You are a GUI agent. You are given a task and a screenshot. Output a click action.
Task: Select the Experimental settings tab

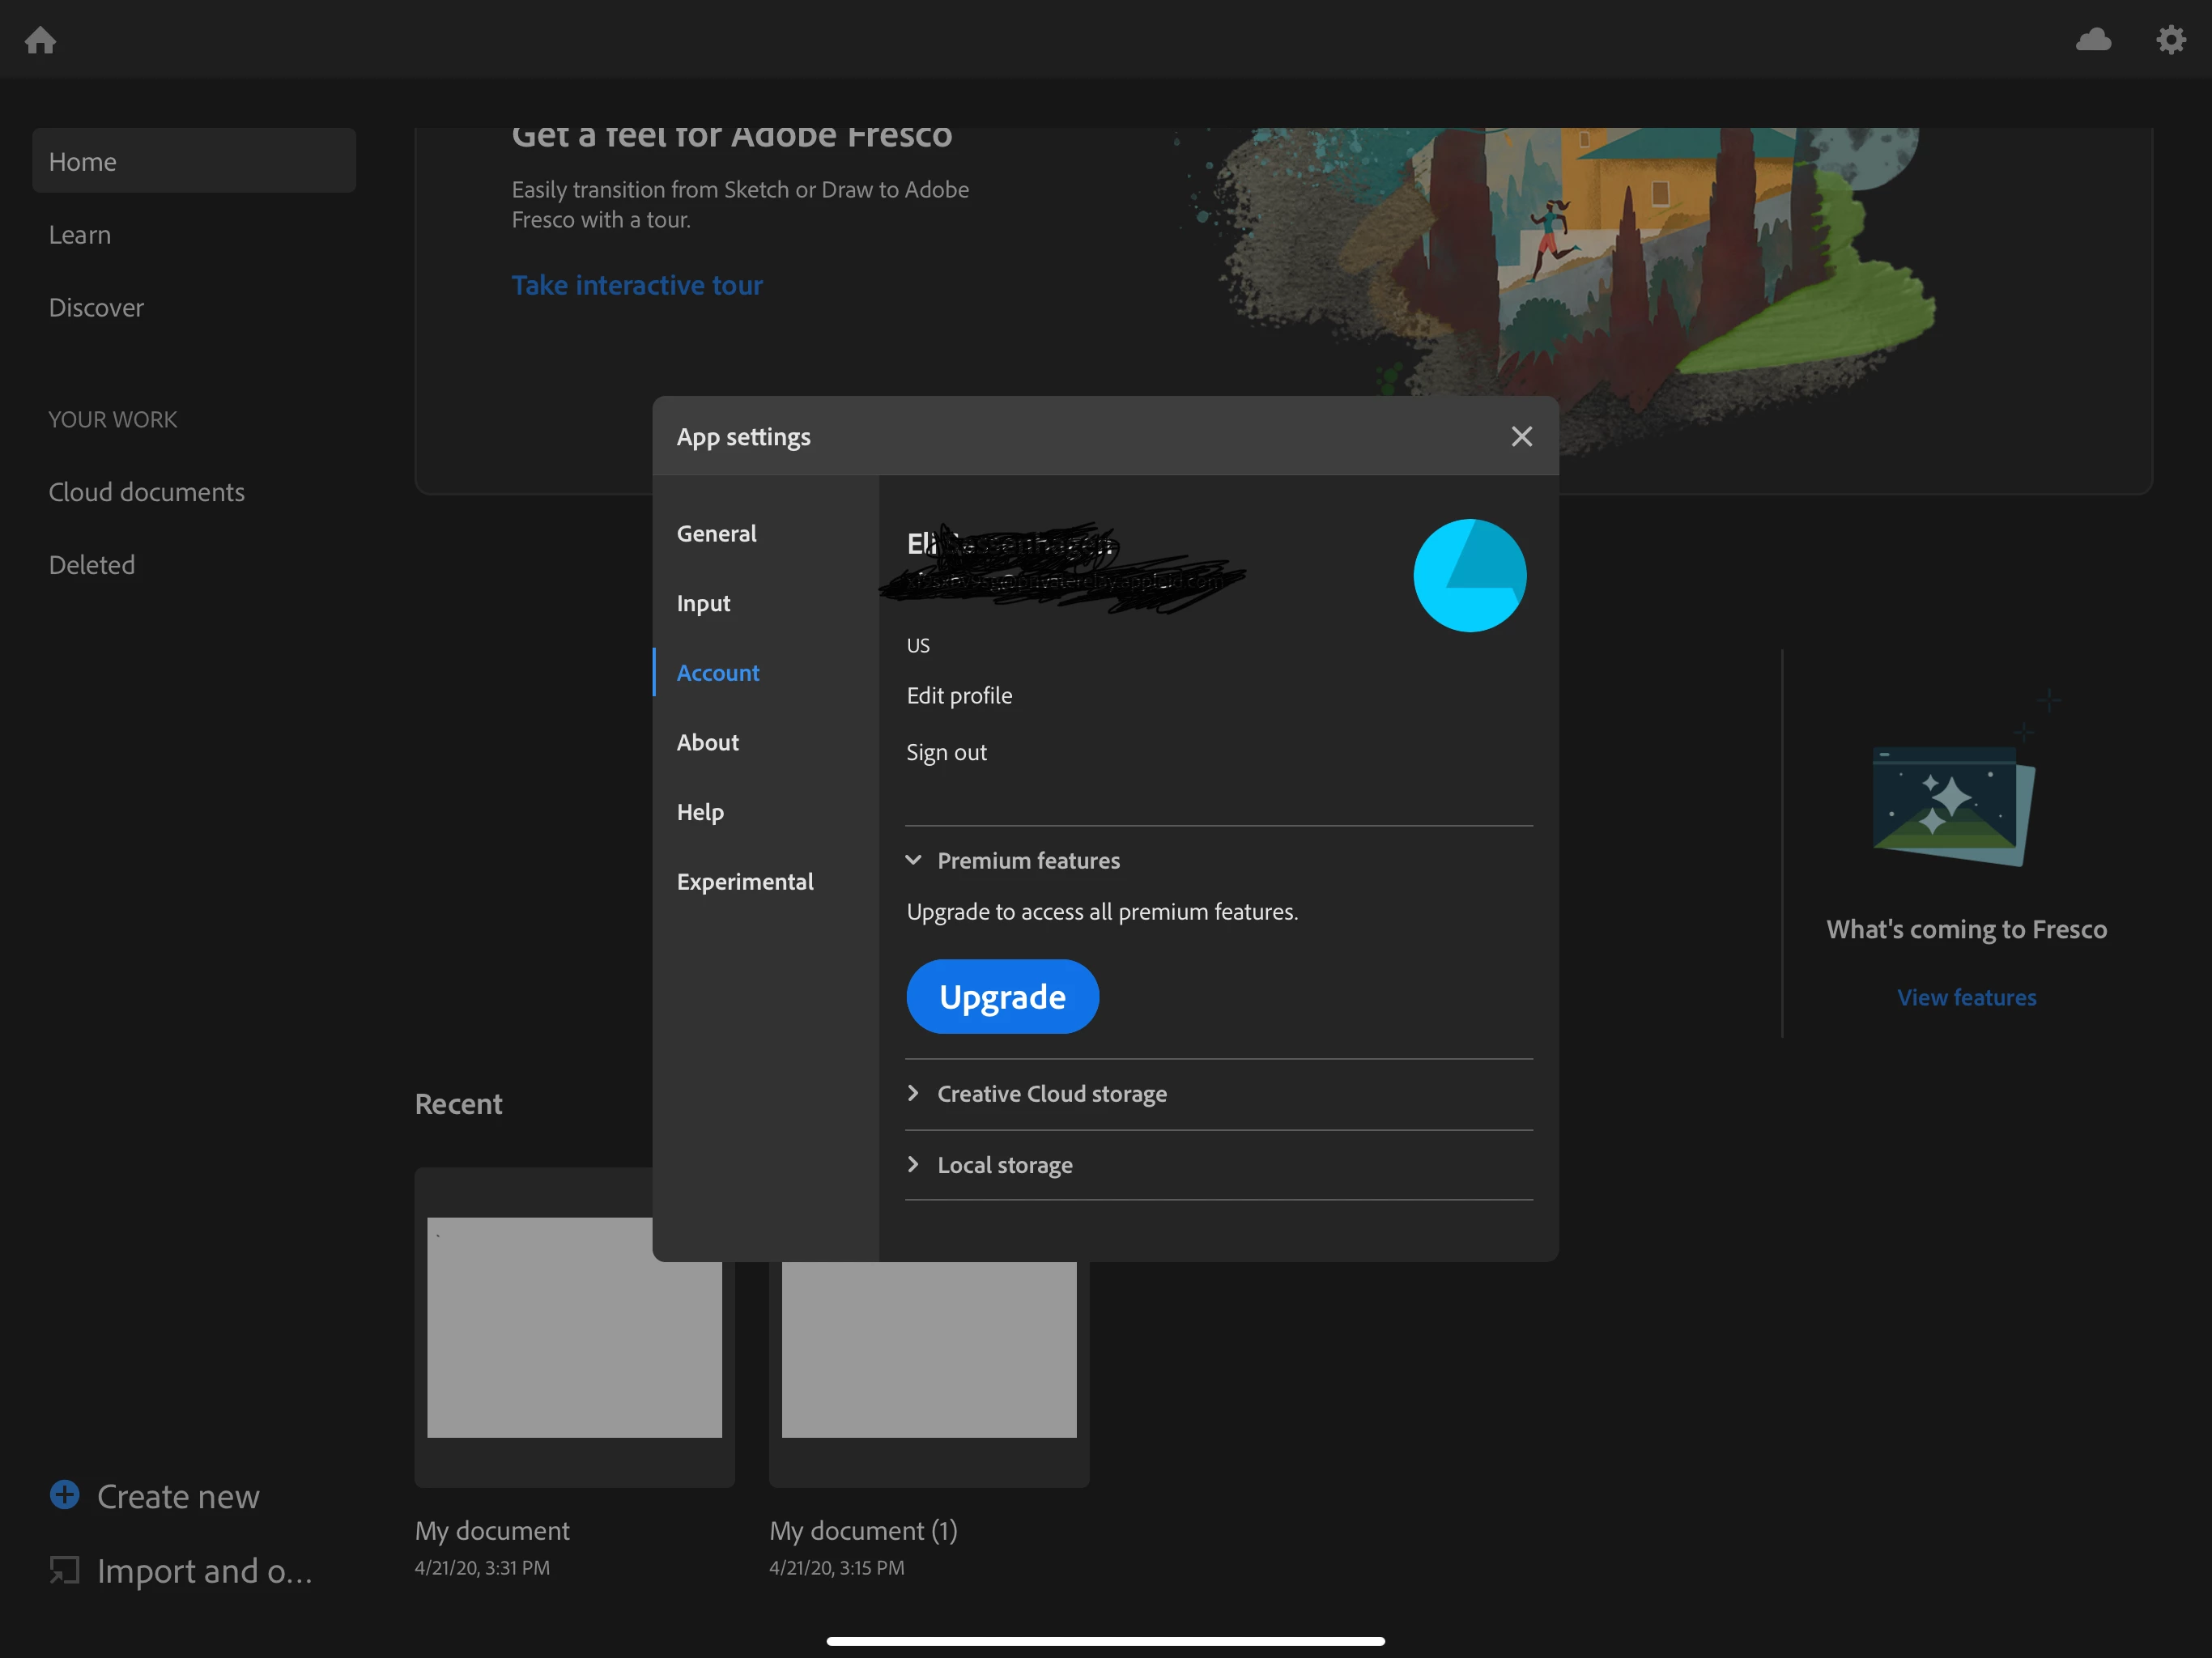744,881
